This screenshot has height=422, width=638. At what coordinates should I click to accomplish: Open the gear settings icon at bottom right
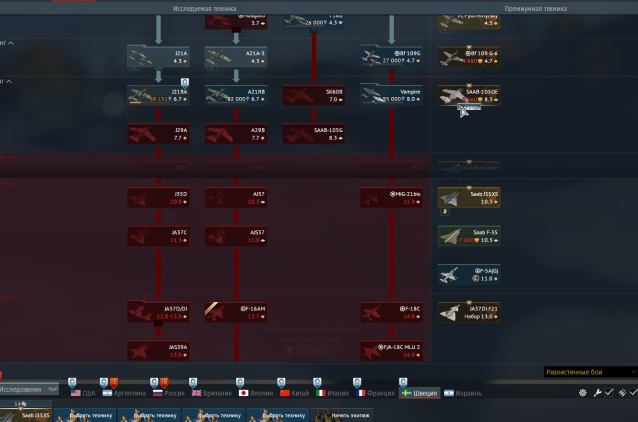(x=583, y=393)
